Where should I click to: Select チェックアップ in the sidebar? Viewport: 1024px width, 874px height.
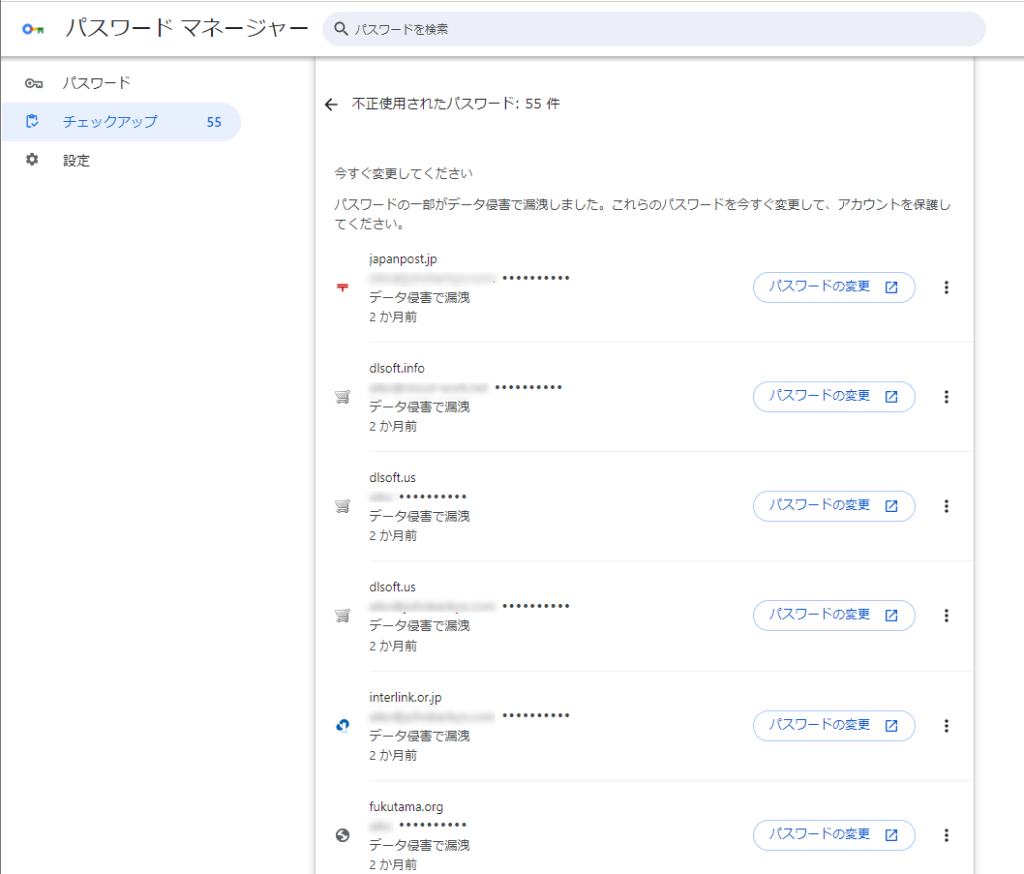(110, 122)
